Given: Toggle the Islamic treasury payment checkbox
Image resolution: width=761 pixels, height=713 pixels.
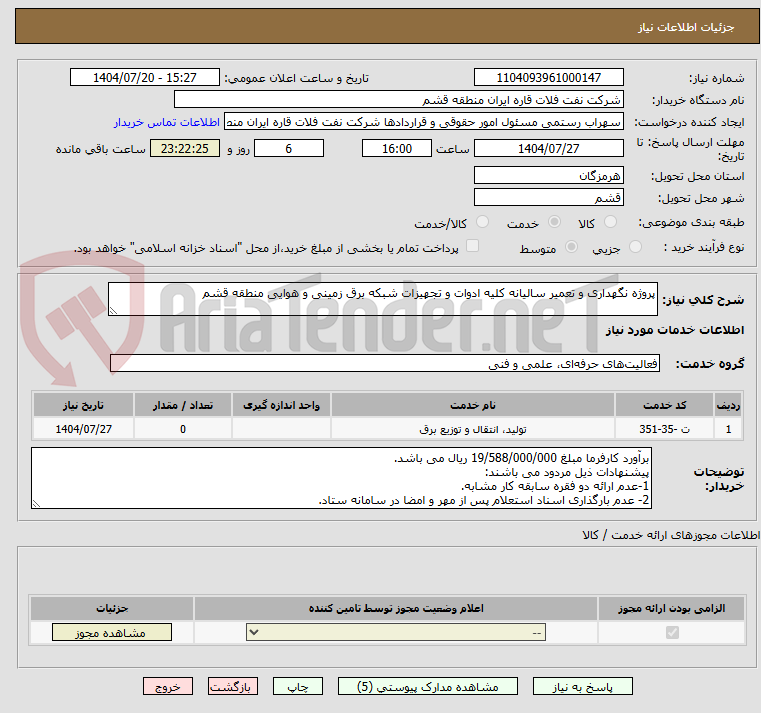Looking at the screenshot, I should [x=472, y=246].
